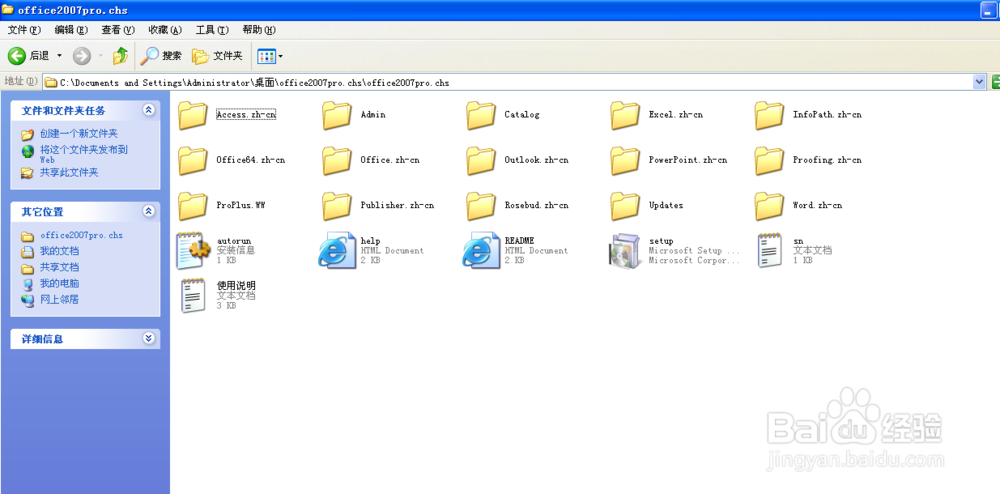Open the Catalog folder
The image size is (1000, 494).
pyautogui.click(x=503, y=115)
